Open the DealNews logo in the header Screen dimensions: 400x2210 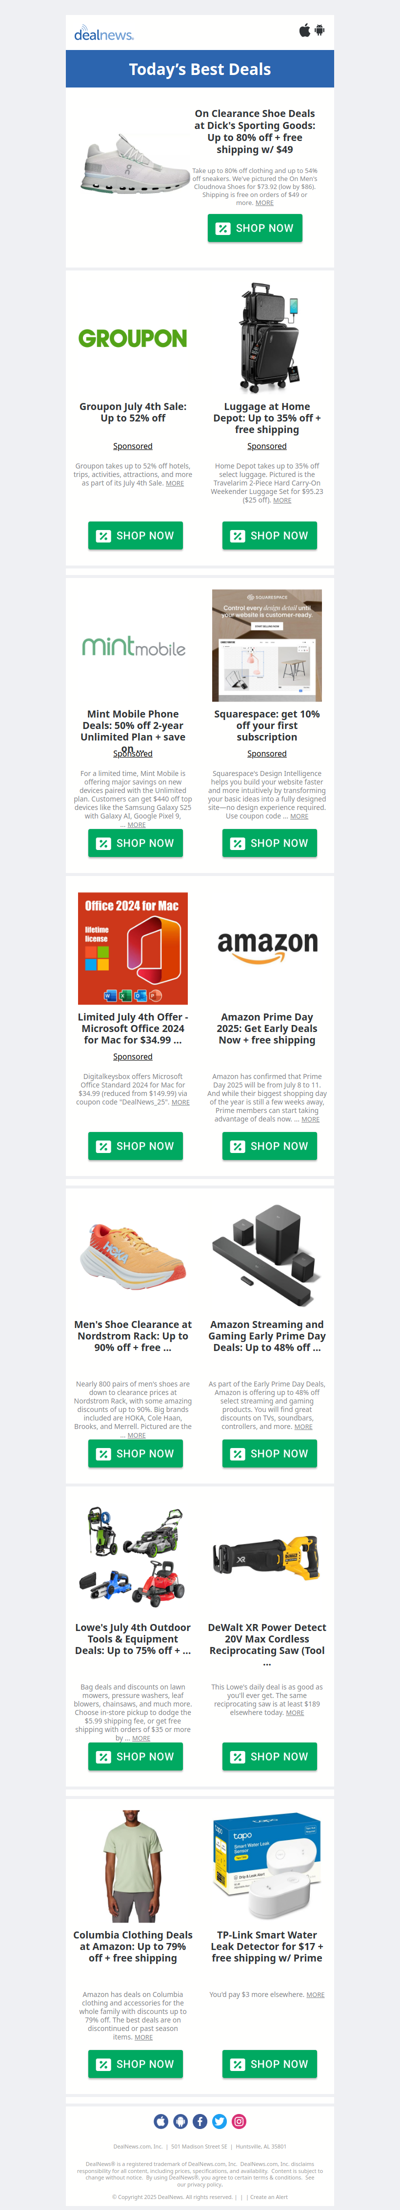[x=104, y=34]
